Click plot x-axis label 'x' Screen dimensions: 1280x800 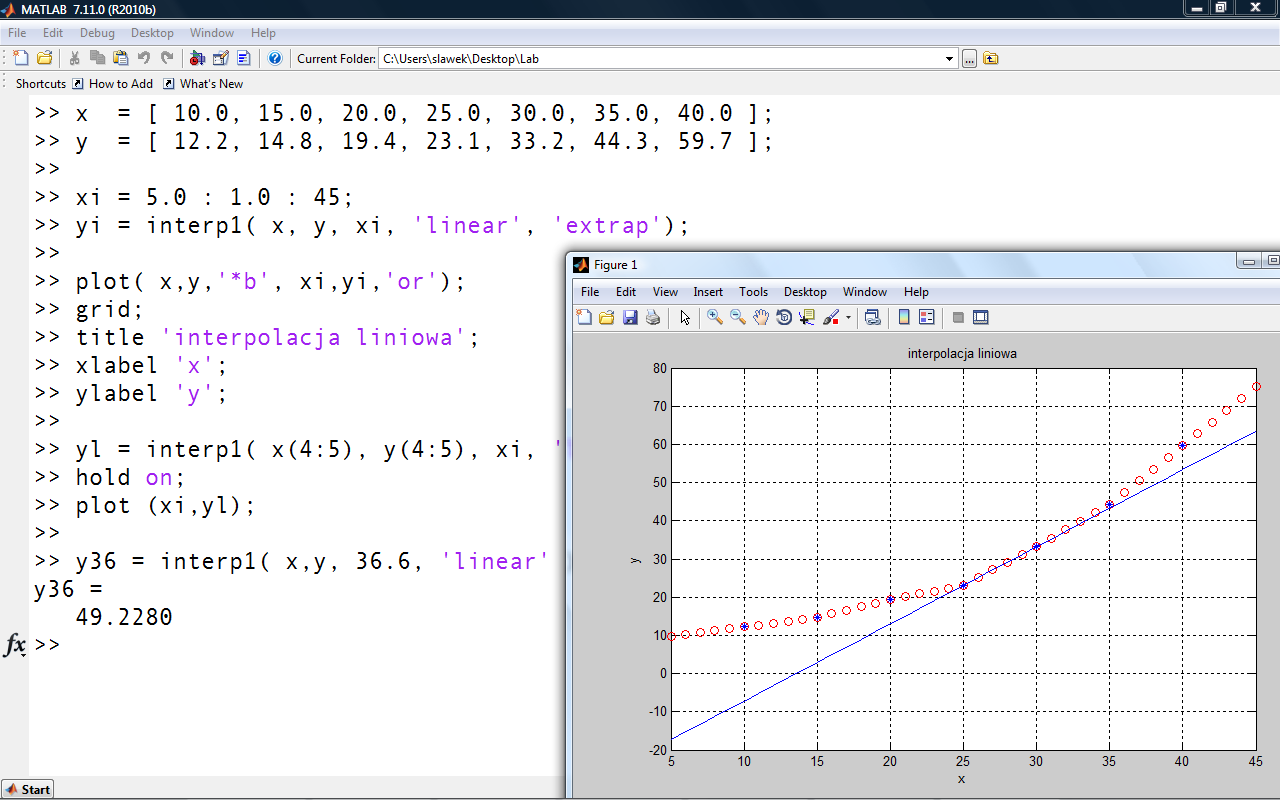961,779
